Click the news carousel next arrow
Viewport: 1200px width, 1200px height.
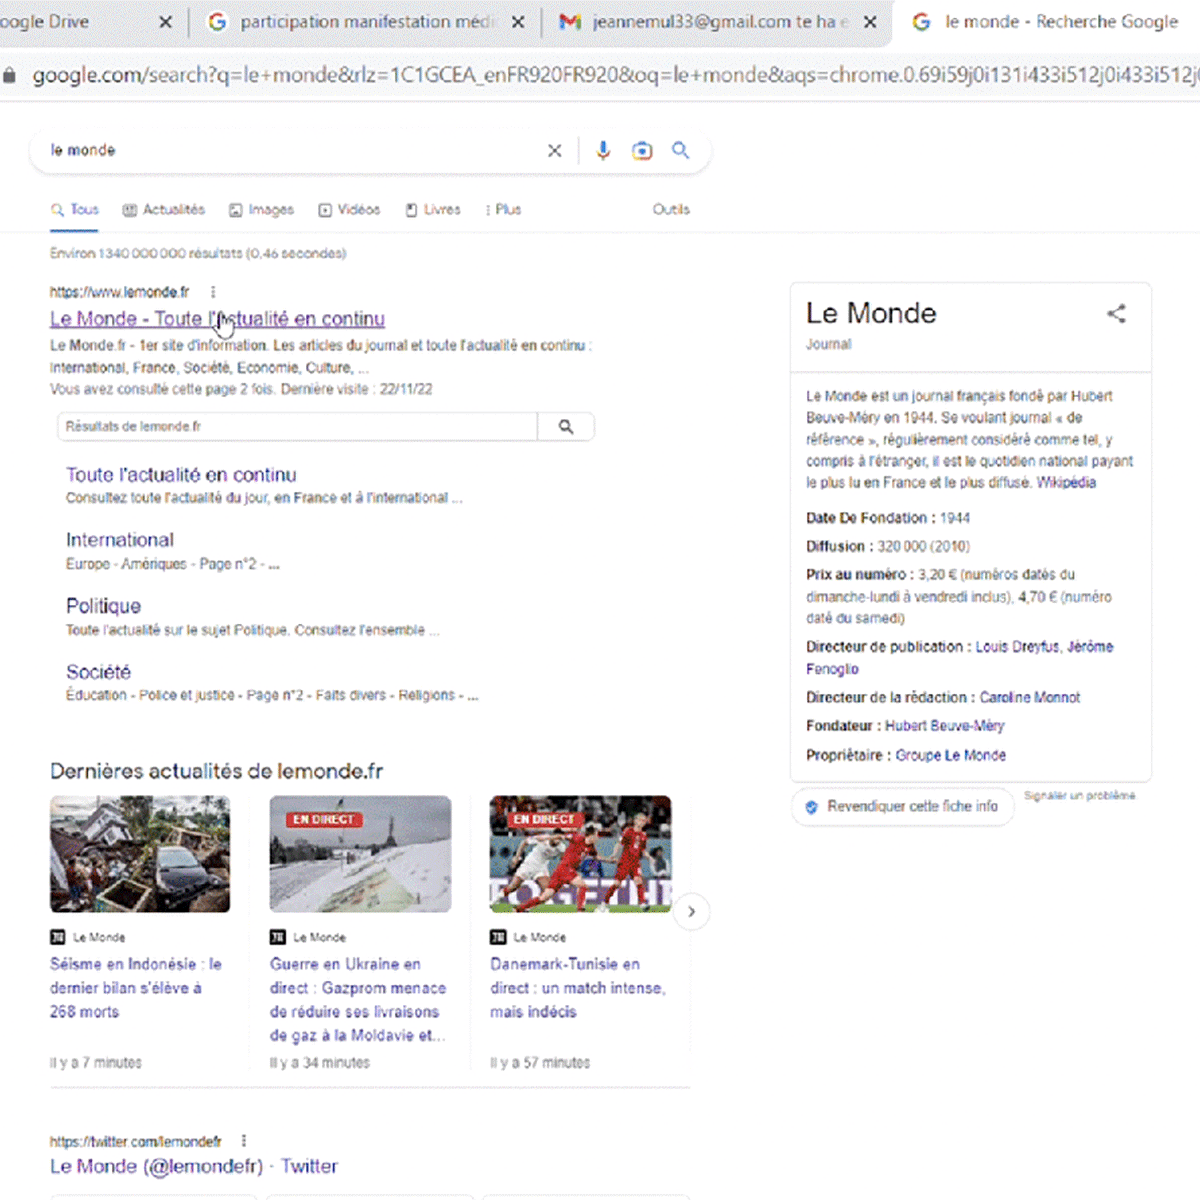point(691,912)
